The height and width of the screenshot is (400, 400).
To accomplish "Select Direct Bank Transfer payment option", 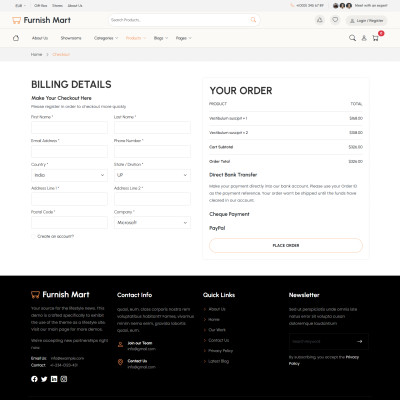I will coord(233,175).
